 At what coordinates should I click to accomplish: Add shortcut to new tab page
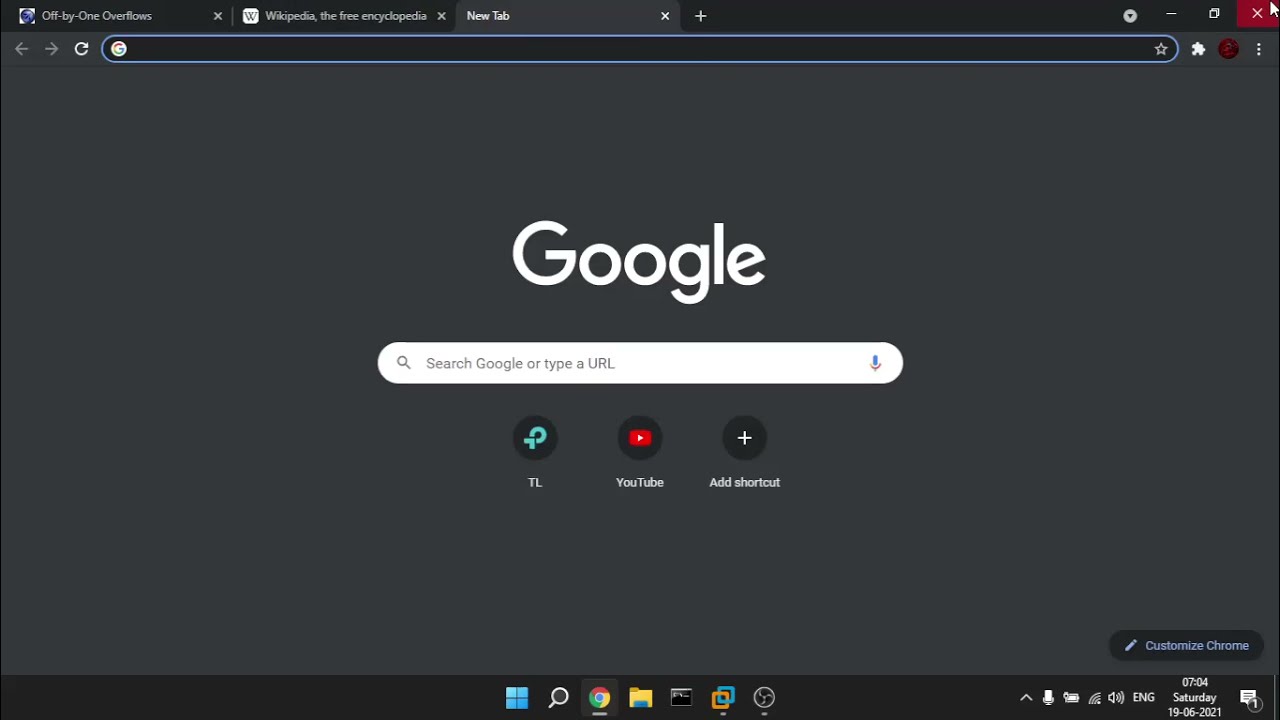tap(744, 452)
